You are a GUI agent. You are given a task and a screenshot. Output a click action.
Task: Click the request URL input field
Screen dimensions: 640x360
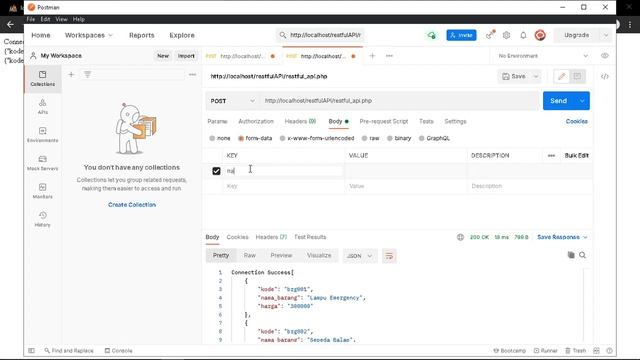[x=400, y=101]
